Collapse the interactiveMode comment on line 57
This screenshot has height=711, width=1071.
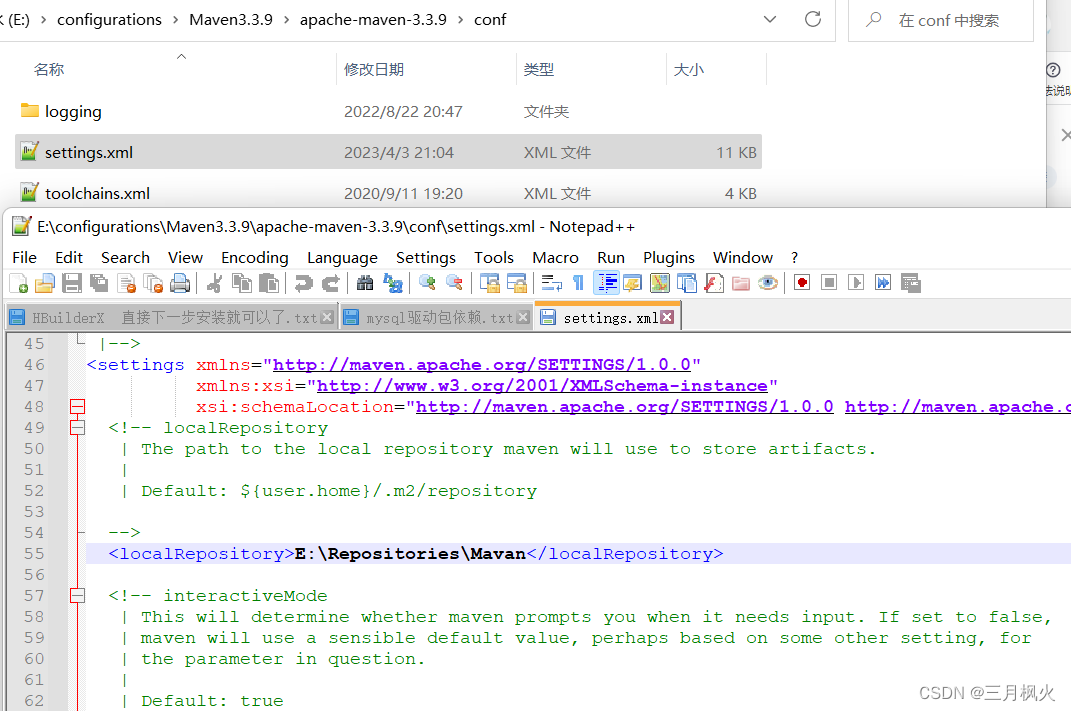coord(78,596)
